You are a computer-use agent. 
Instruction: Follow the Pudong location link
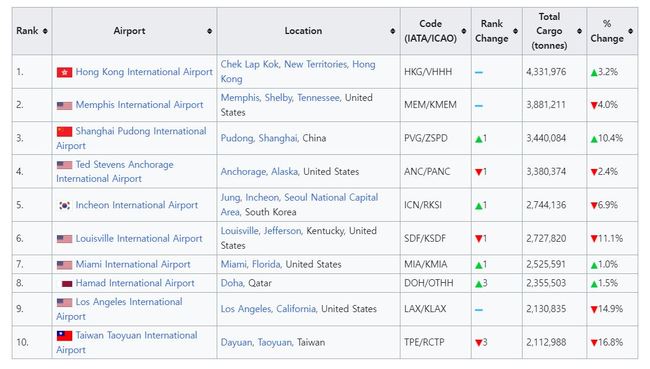(x=237, y=138)
